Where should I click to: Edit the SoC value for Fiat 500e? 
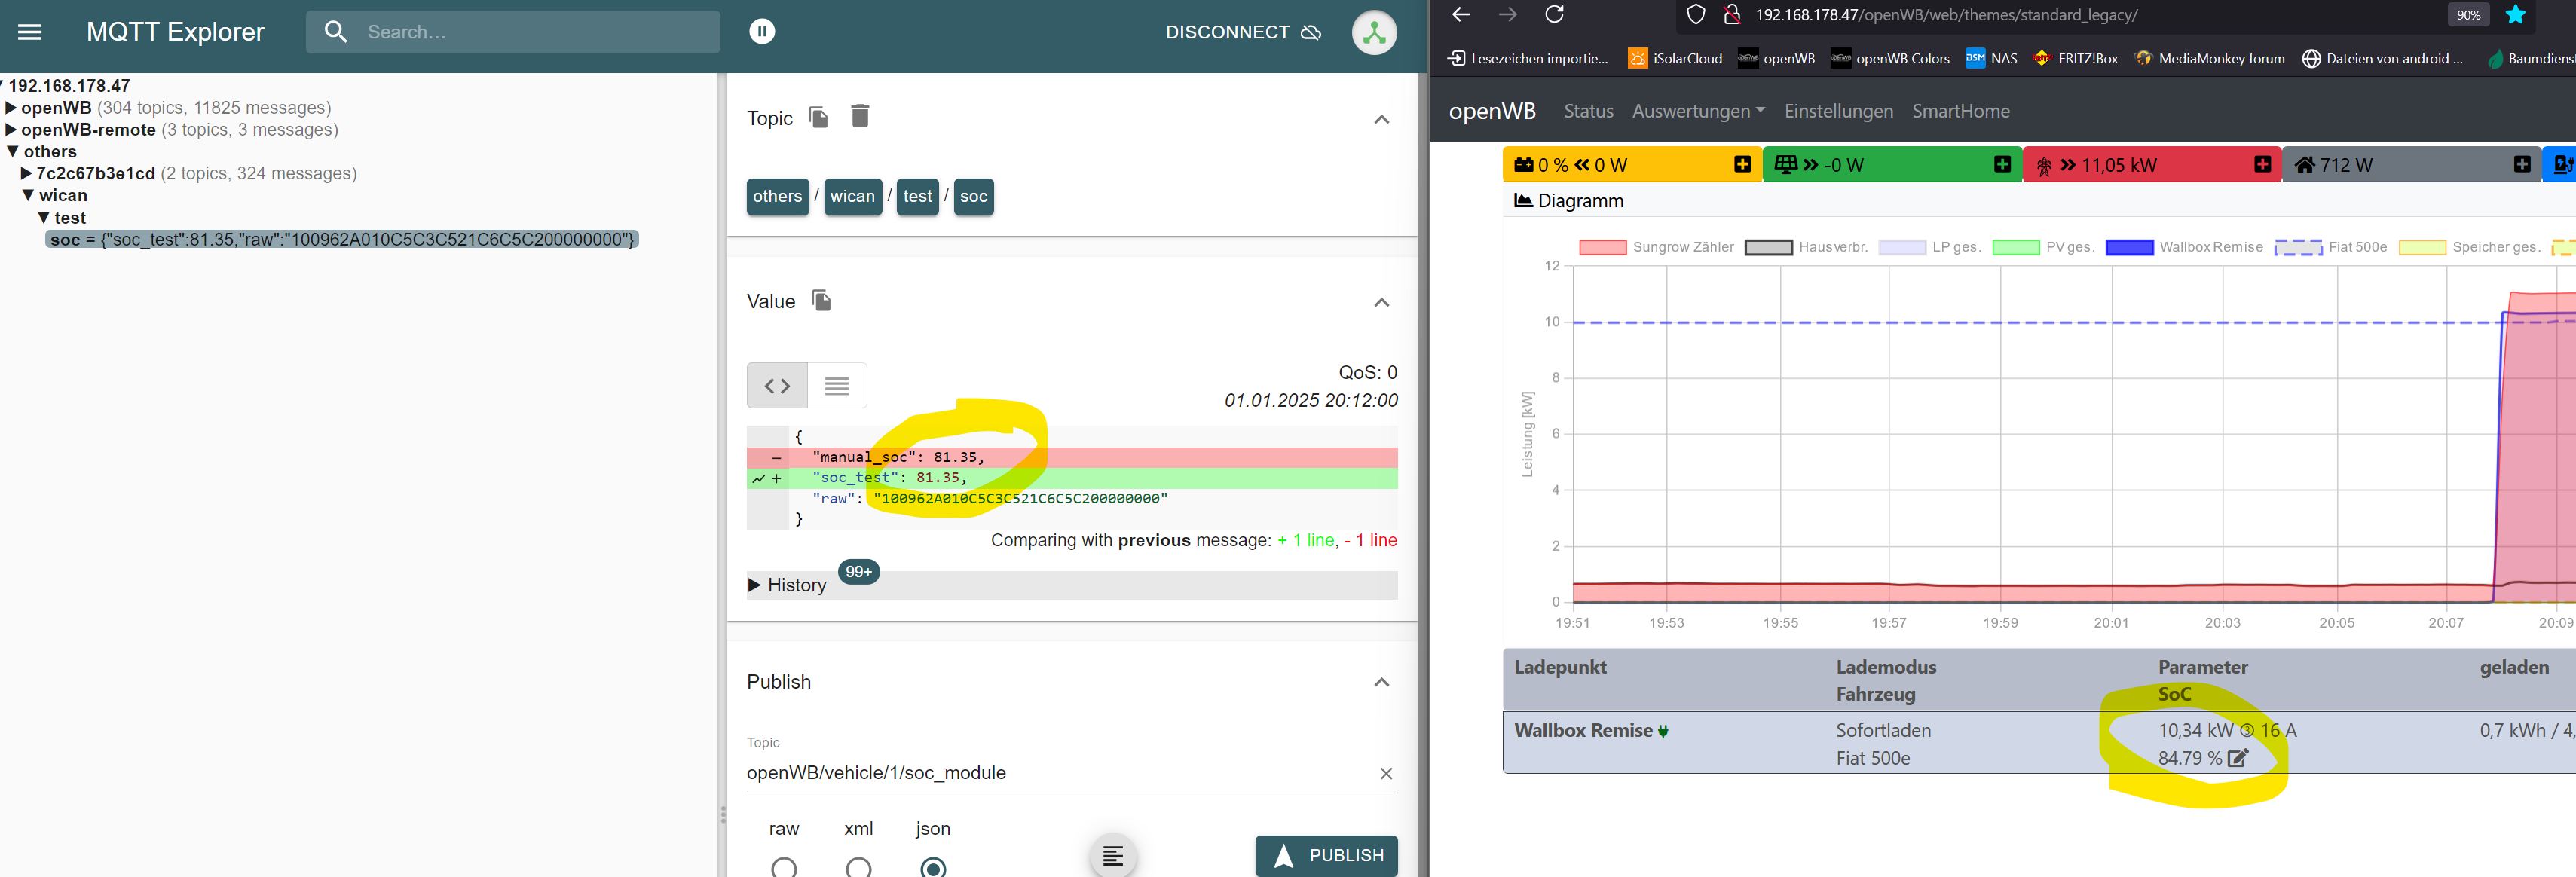[2238, 758]
